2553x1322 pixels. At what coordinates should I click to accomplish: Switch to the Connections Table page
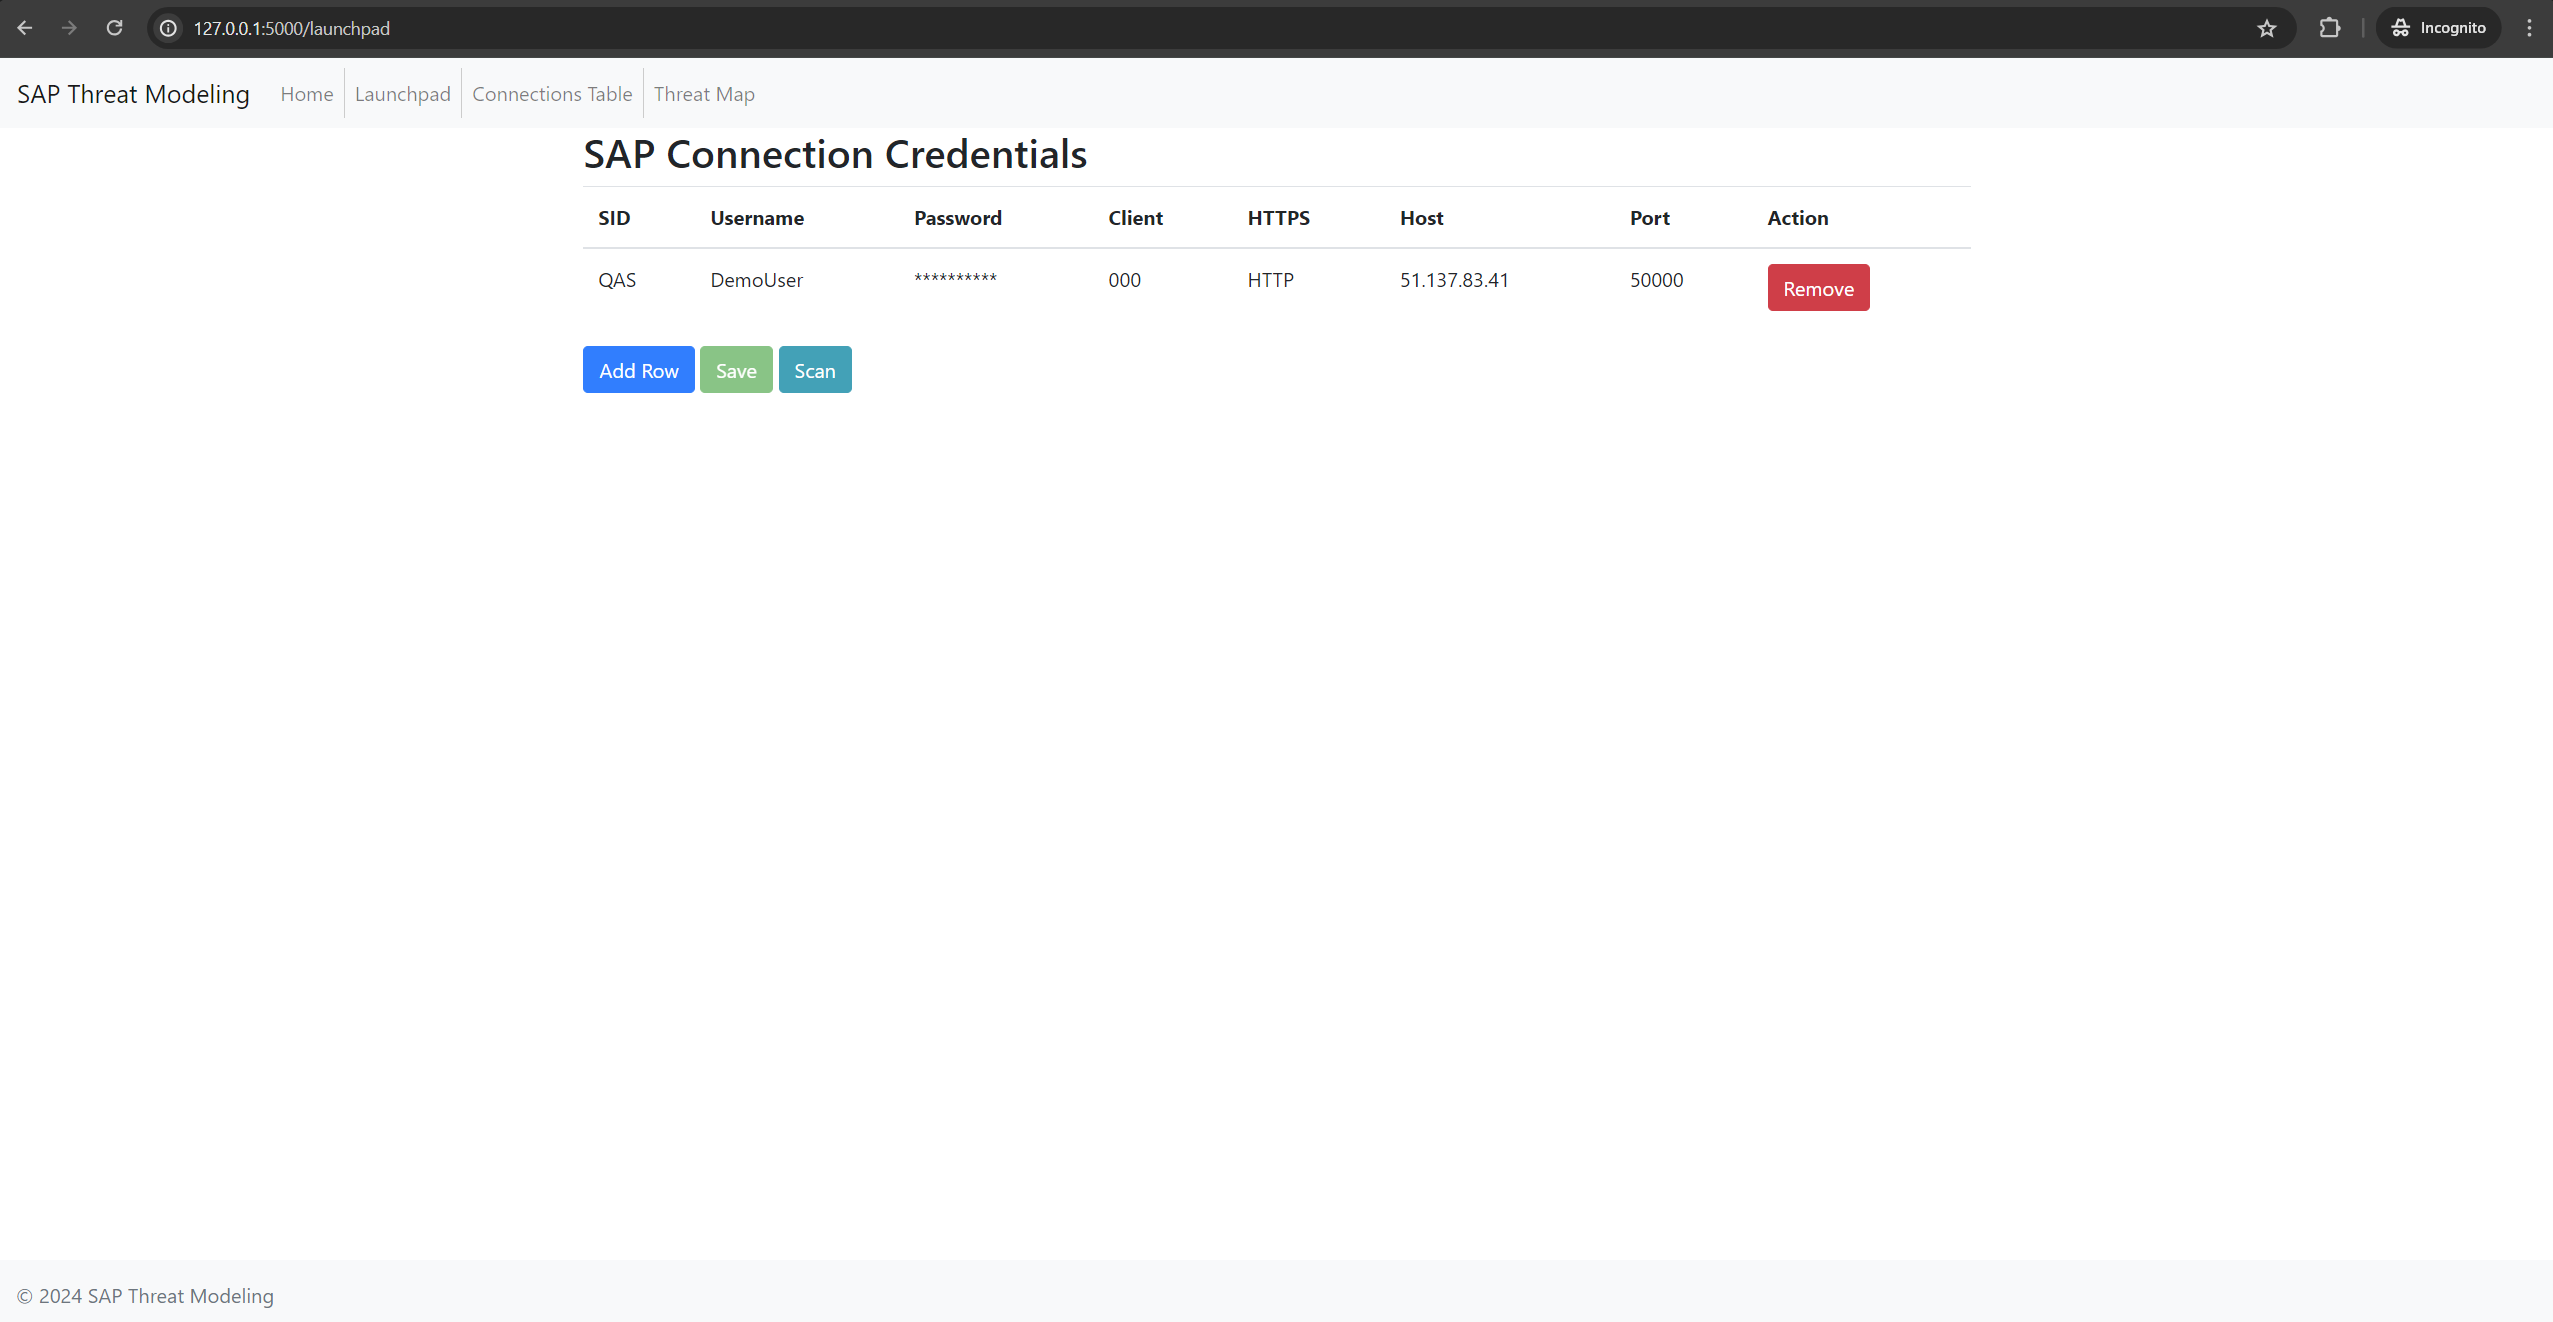coord(552,94)
